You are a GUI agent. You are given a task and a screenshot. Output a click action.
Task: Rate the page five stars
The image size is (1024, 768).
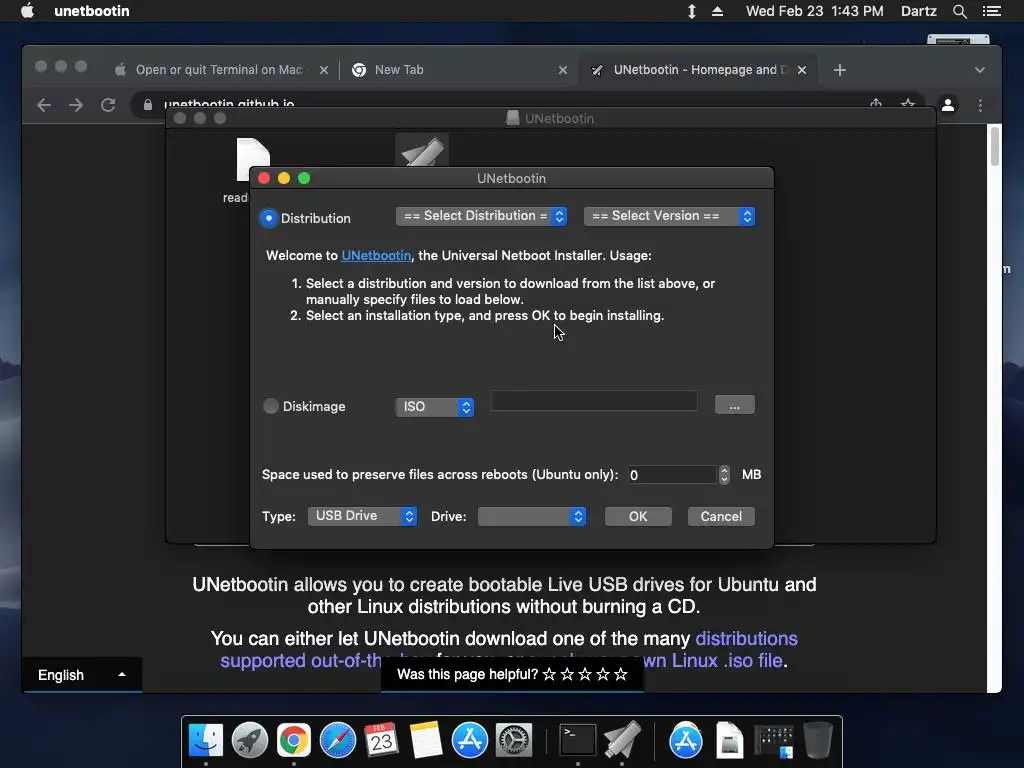pyautogui.click(x=621, y=675)
